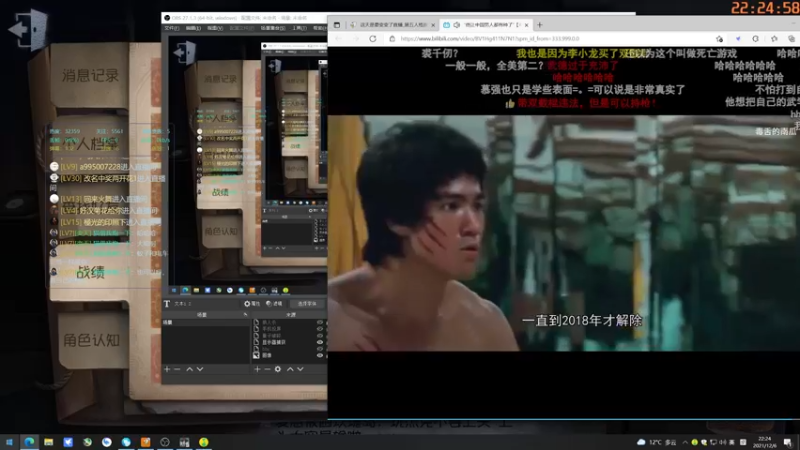
Task: Open browser tab actions menu icon
Action: (337, 24)
